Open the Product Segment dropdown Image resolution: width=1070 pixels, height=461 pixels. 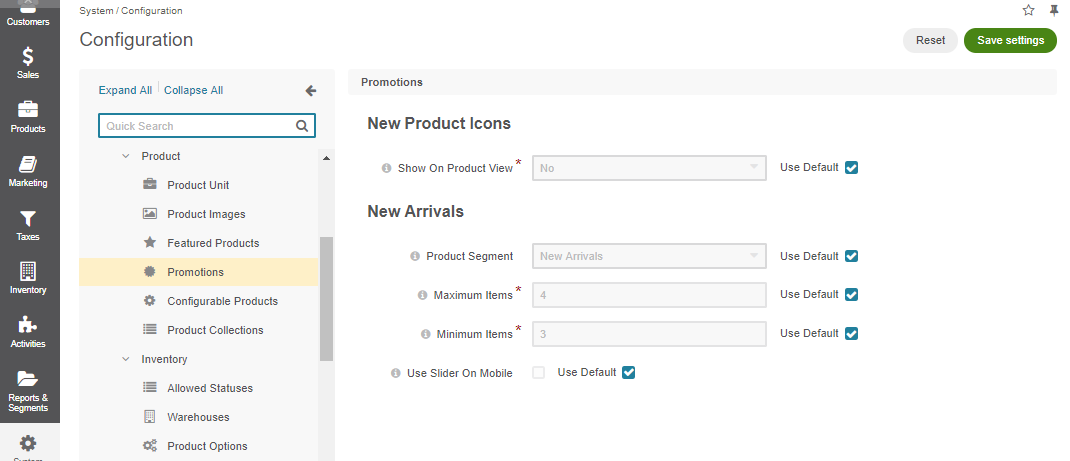click(x=649, y=257)
